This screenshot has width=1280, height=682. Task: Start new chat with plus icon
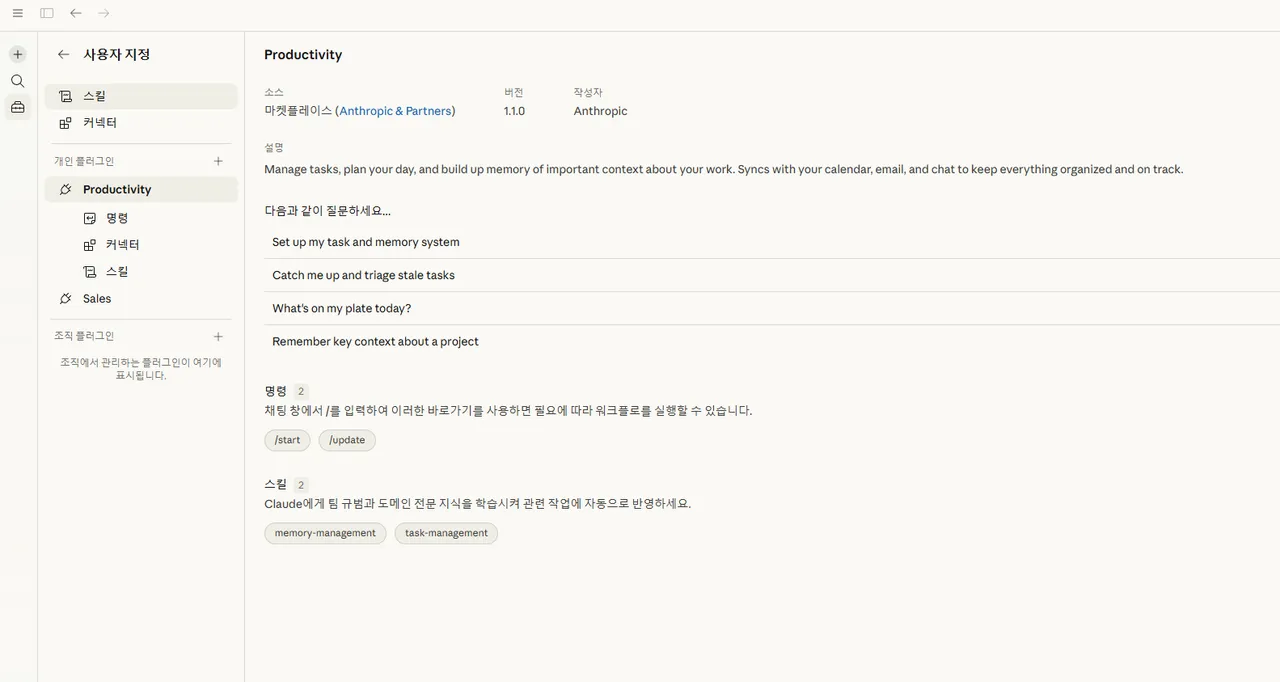[x=18, y=54]
